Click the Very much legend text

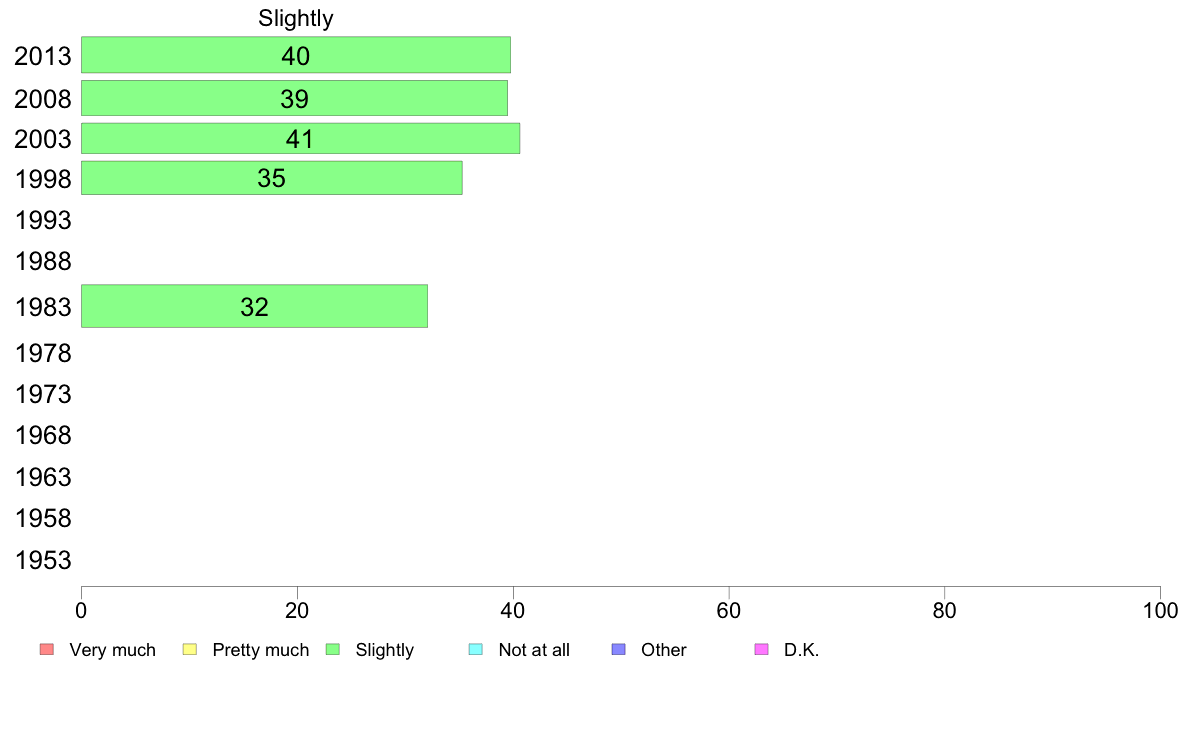tap(112, 650)
